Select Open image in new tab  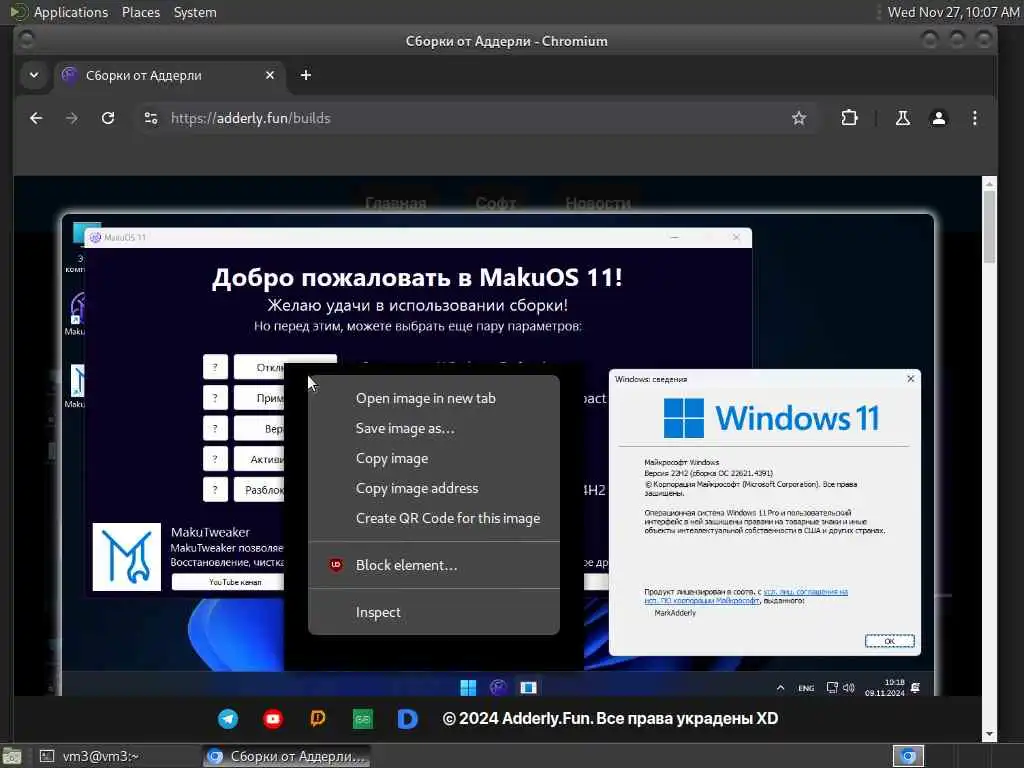434,398
